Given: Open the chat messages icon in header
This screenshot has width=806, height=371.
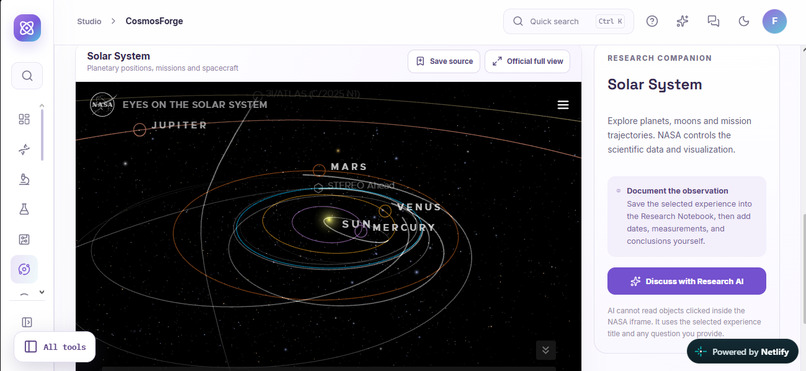Looking at the screenshot, I should (x=713, y=21).
